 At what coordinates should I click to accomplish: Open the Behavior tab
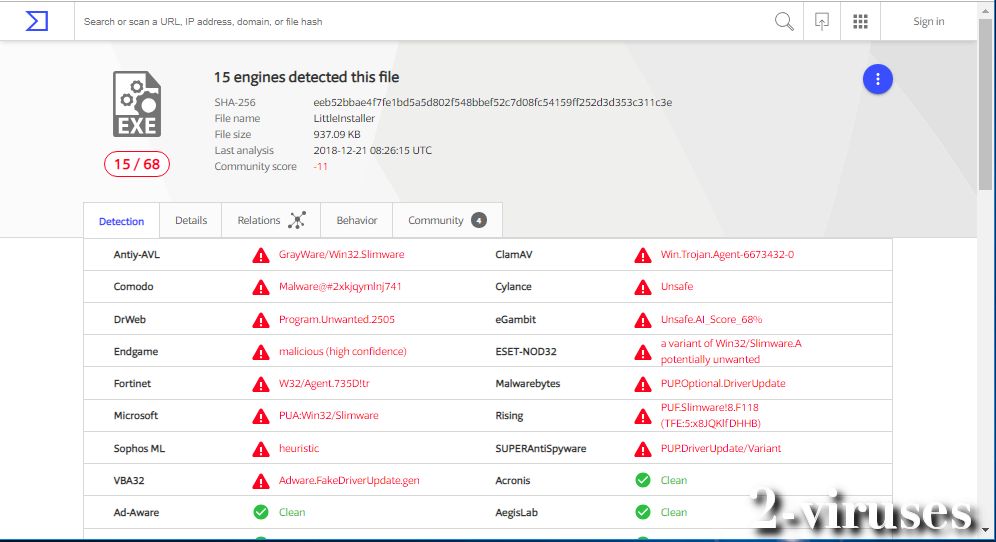tap(356, 220)
